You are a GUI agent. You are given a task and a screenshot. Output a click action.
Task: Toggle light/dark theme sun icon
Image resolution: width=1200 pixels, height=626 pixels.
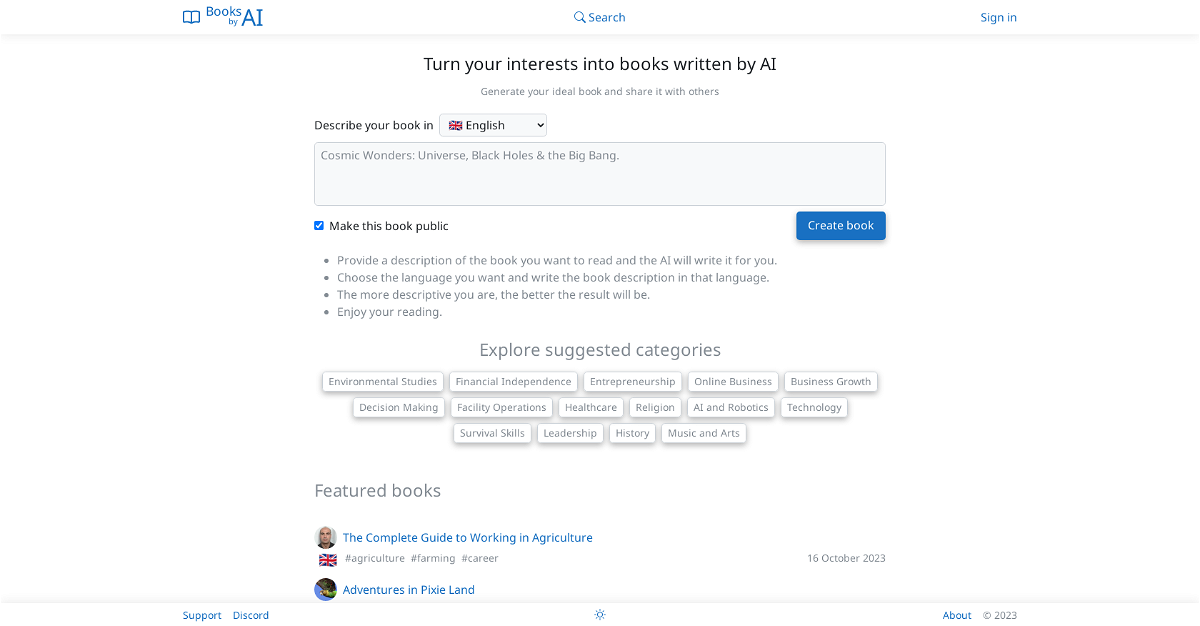(x=600, y=615)
